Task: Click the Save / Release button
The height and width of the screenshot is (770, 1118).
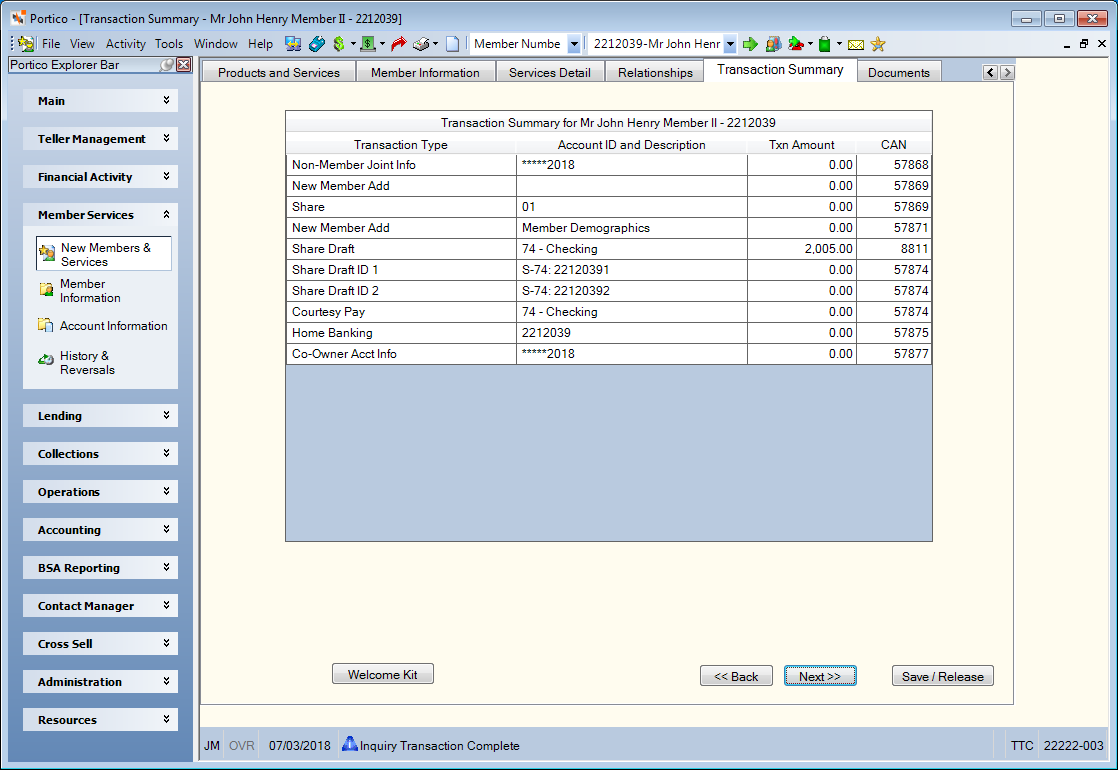Action: point(943,677)
